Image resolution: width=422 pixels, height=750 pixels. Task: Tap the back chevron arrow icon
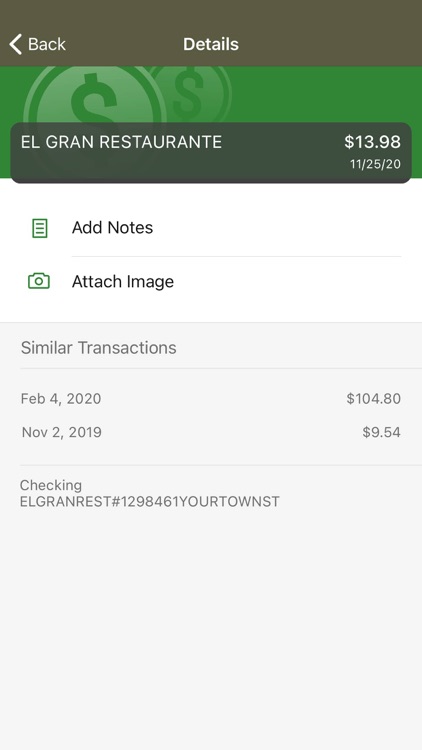(15, 44)
